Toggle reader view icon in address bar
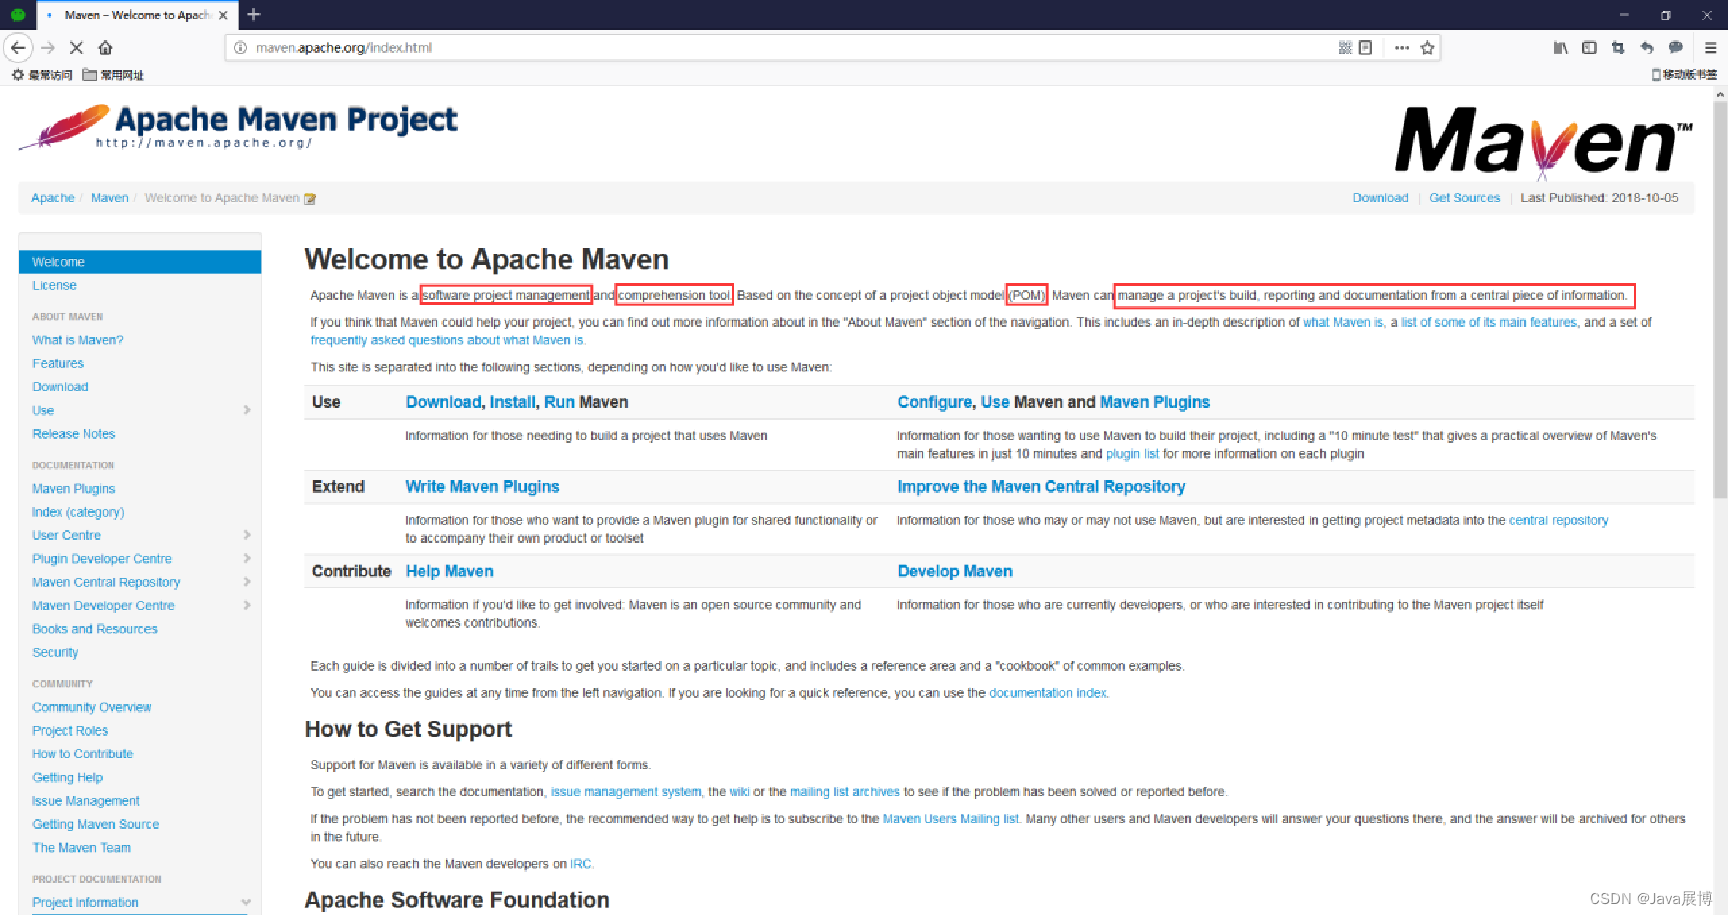 click(1365, 47)
